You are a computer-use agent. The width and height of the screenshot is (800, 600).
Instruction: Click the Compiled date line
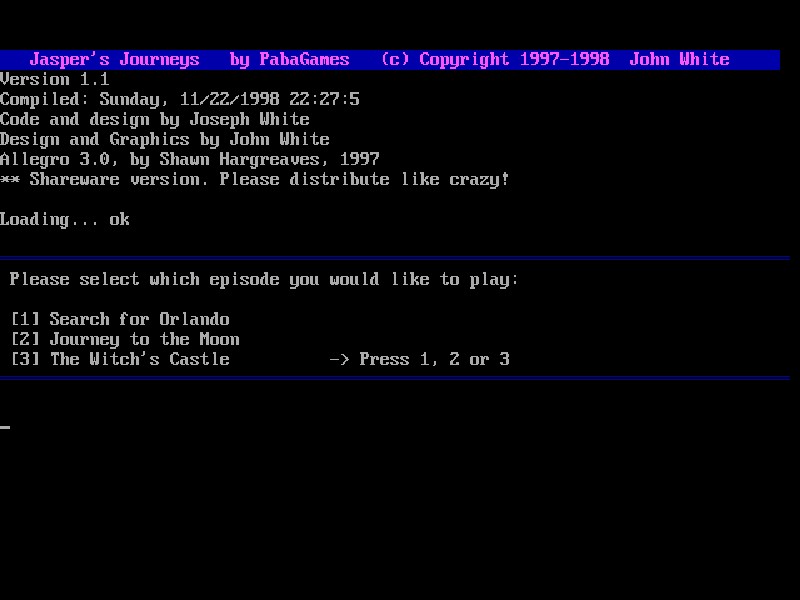pyautogui.click(x=180, y=99)
